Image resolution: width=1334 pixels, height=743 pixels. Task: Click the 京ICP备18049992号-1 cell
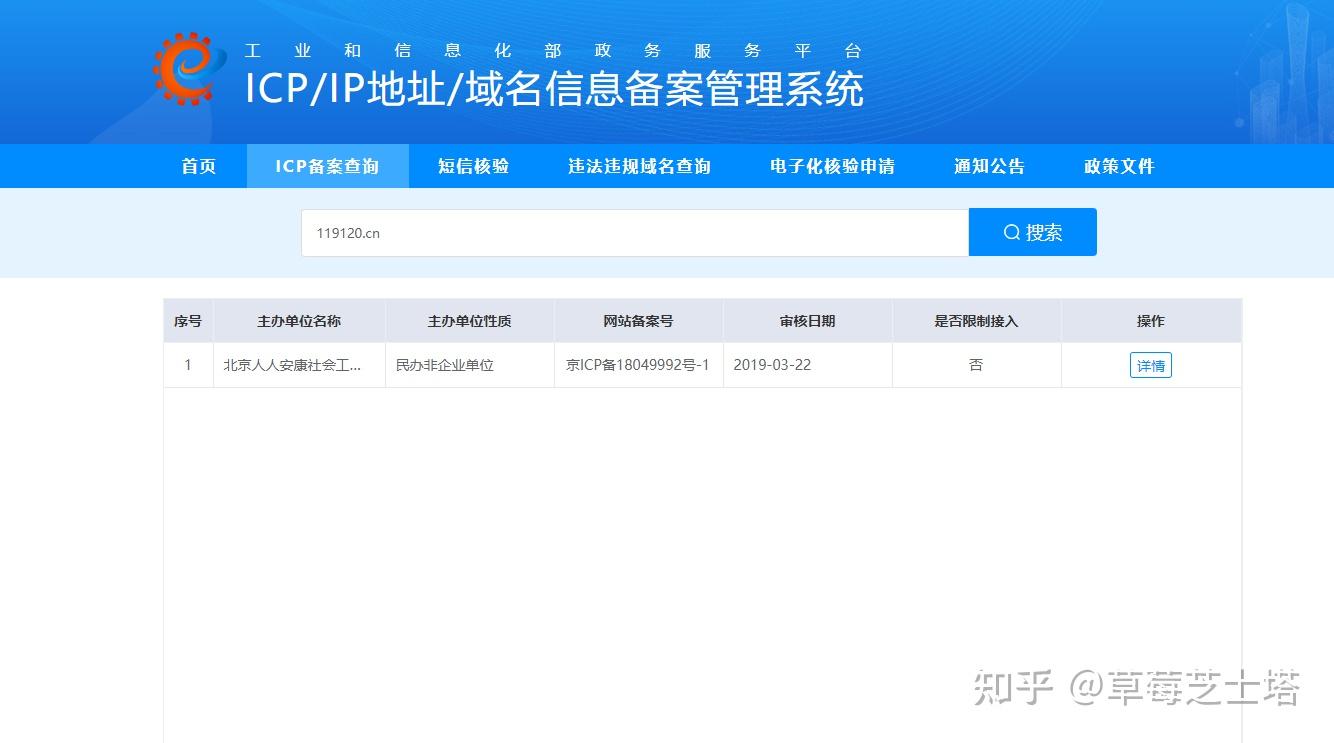click(x=638, y=365)
